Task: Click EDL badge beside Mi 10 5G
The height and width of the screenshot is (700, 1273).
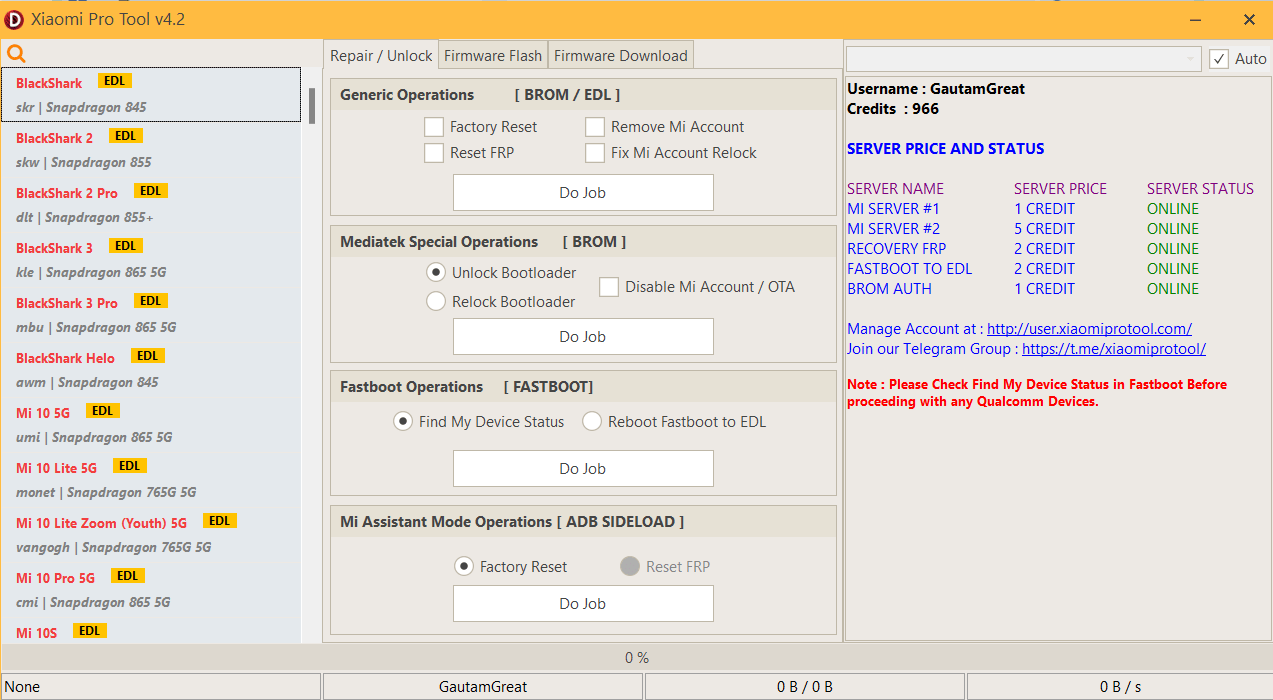Action: (x=103, y=411)
